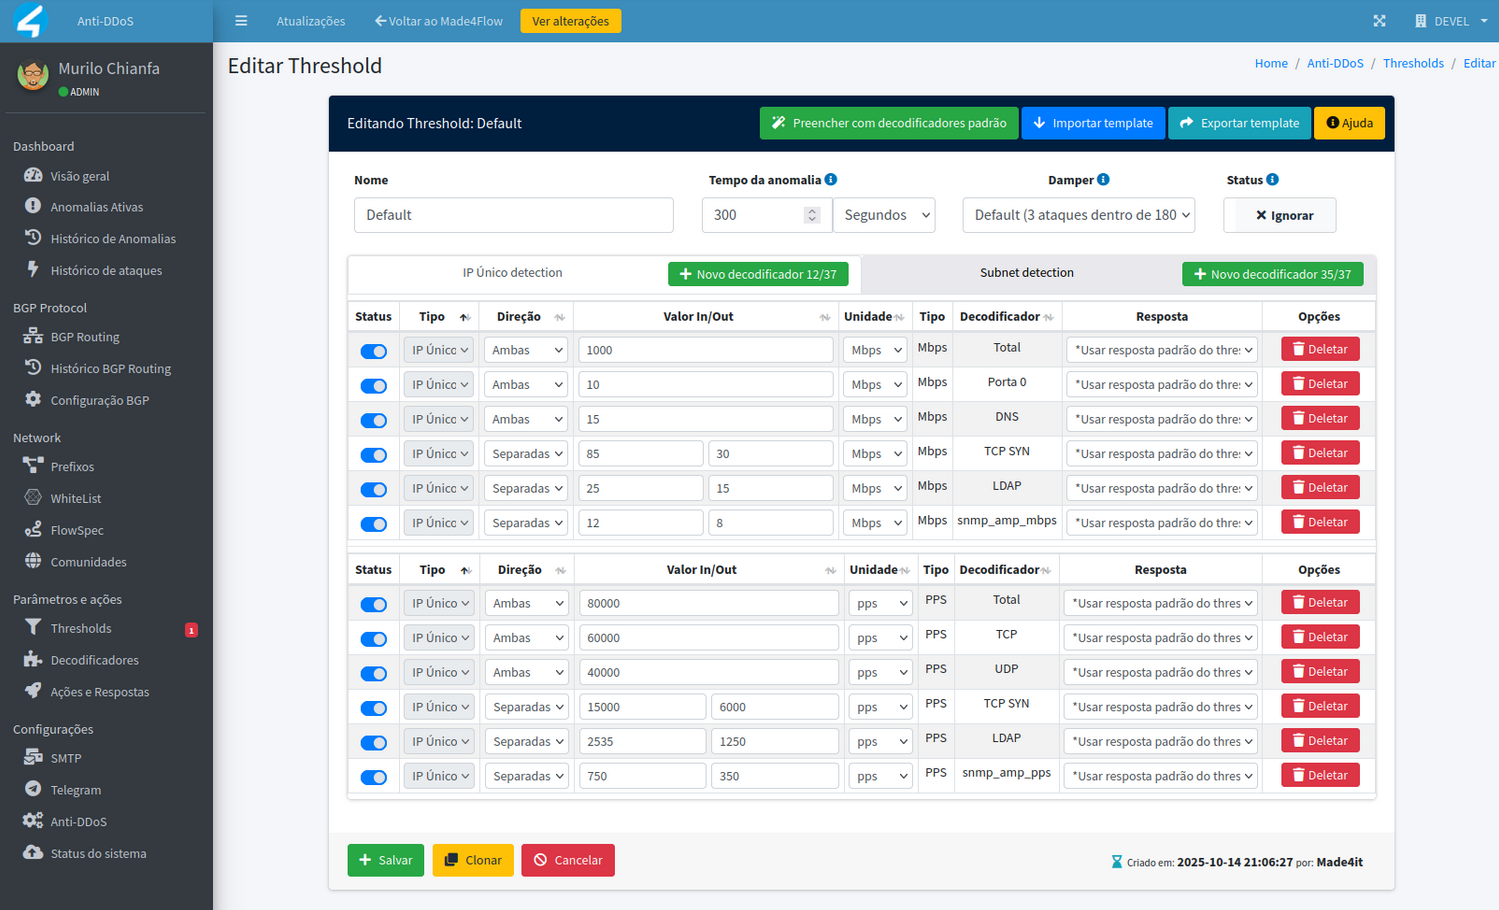Click Exportar template
This screenshot has height=910, width=1499.
[x=1239, y=122]
